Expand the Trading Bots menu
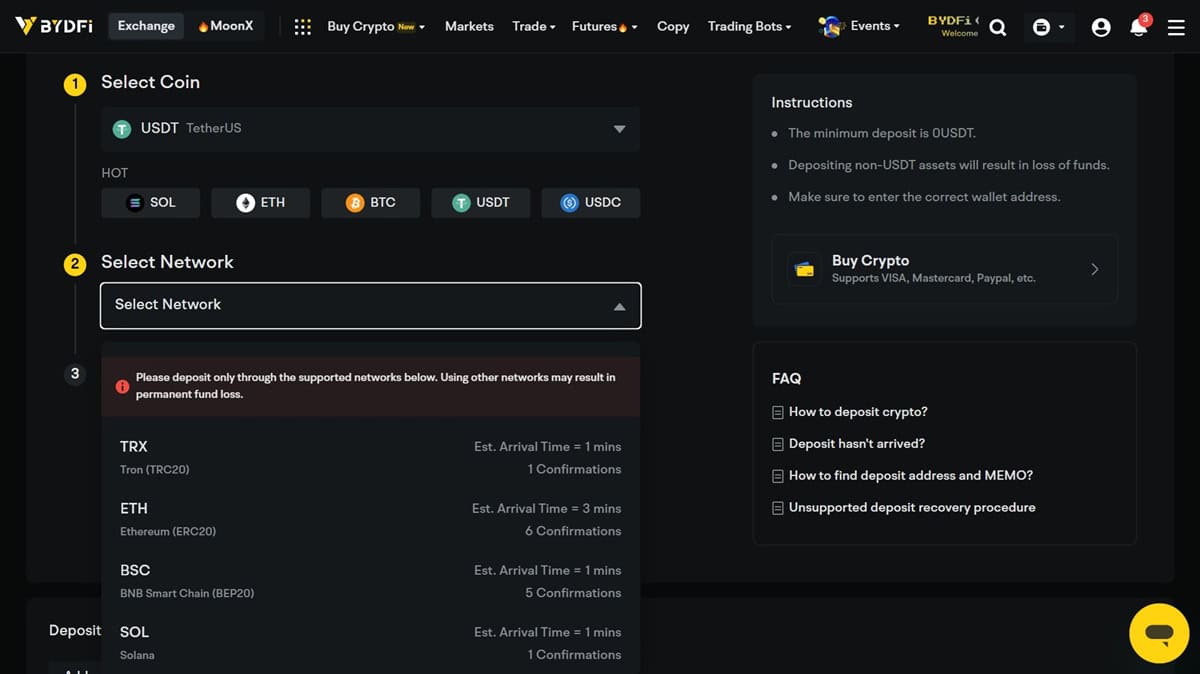Image resolution: width=1200 pixels, height=674 pixels. coord(750,27)
